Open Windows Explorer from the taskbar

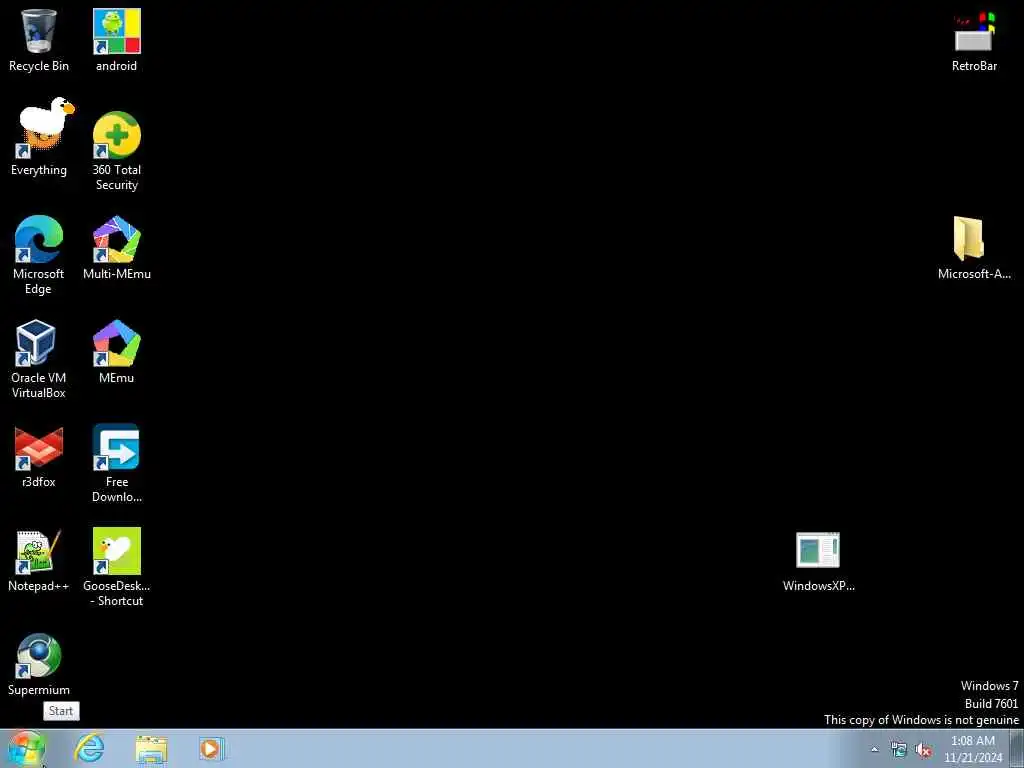(152, 749)
